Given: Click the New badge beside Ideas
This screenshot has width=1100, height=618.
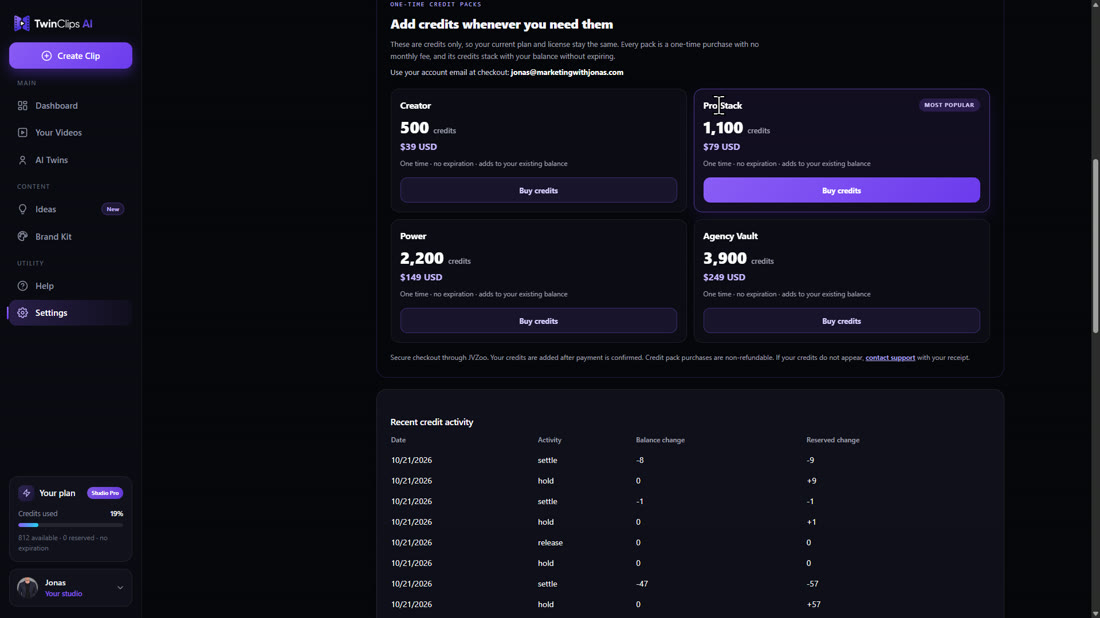Looking at the screenshot, I should point(112,209).
